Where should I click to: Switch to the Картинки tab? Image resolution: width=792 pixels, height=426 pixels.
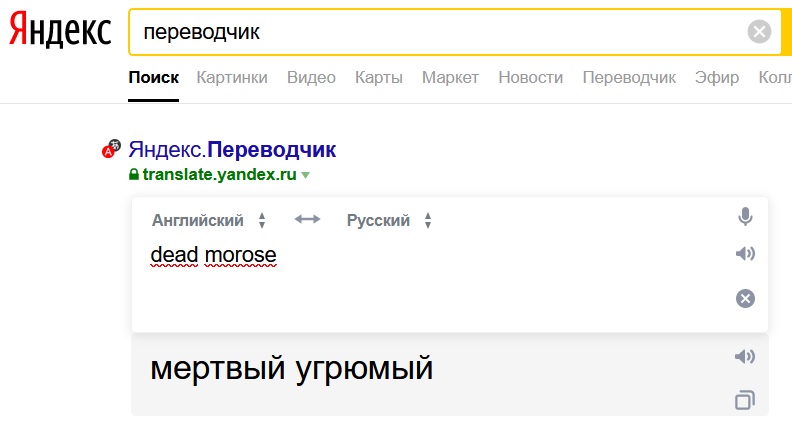(x=232, y=77)
